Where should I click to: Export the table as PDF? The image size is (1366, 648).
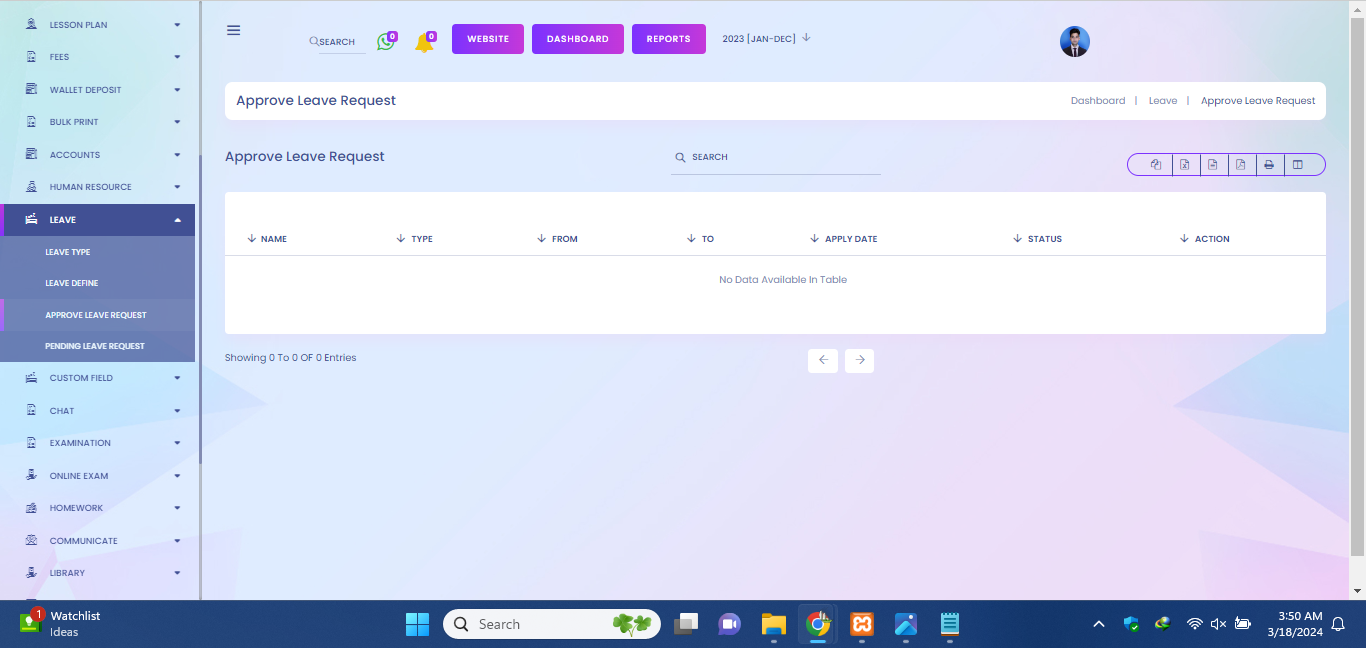coord(1240,165)
